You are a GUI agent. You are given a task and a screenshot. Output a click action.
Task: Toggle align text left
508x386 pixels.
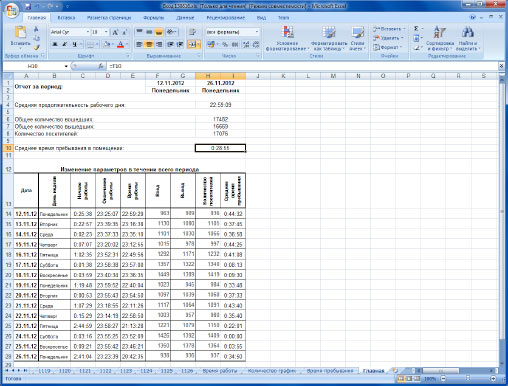[x=139, y=44]
